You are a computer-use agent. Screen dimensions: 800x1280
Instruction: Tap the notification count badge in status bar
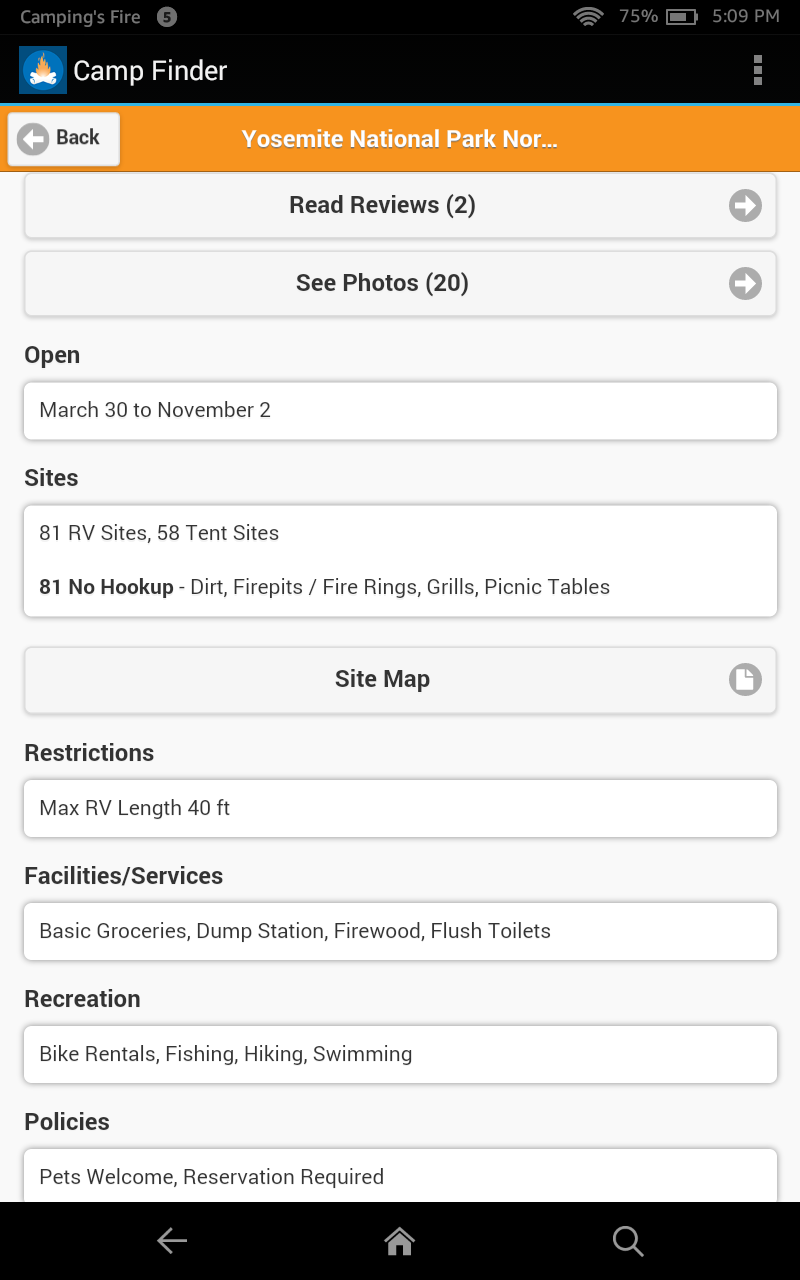pos(167,17)
